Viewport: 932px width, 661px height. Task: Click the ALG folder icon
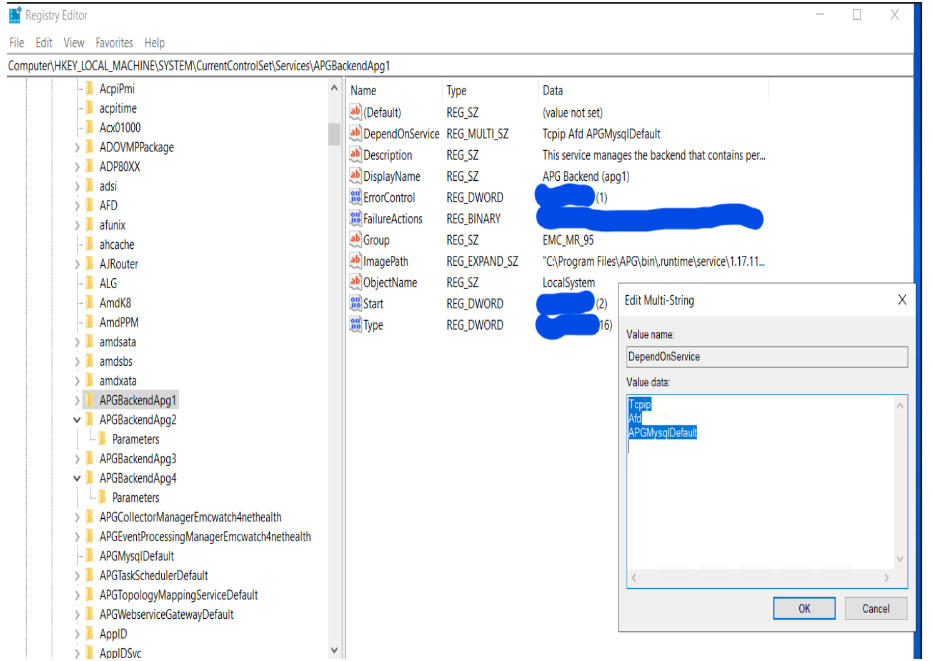click(x=90, y=283)
